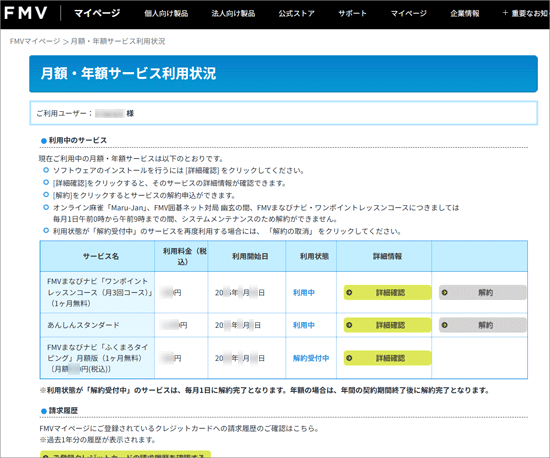Click 利用中 status for あんしんスタンダード
Viewport: 550px width, 458px height.
[x=304, y=325]
